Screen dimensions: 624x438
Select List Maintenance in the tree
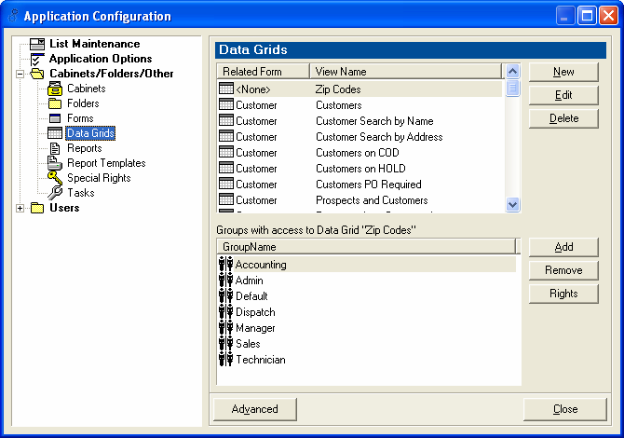pos(95,44)
